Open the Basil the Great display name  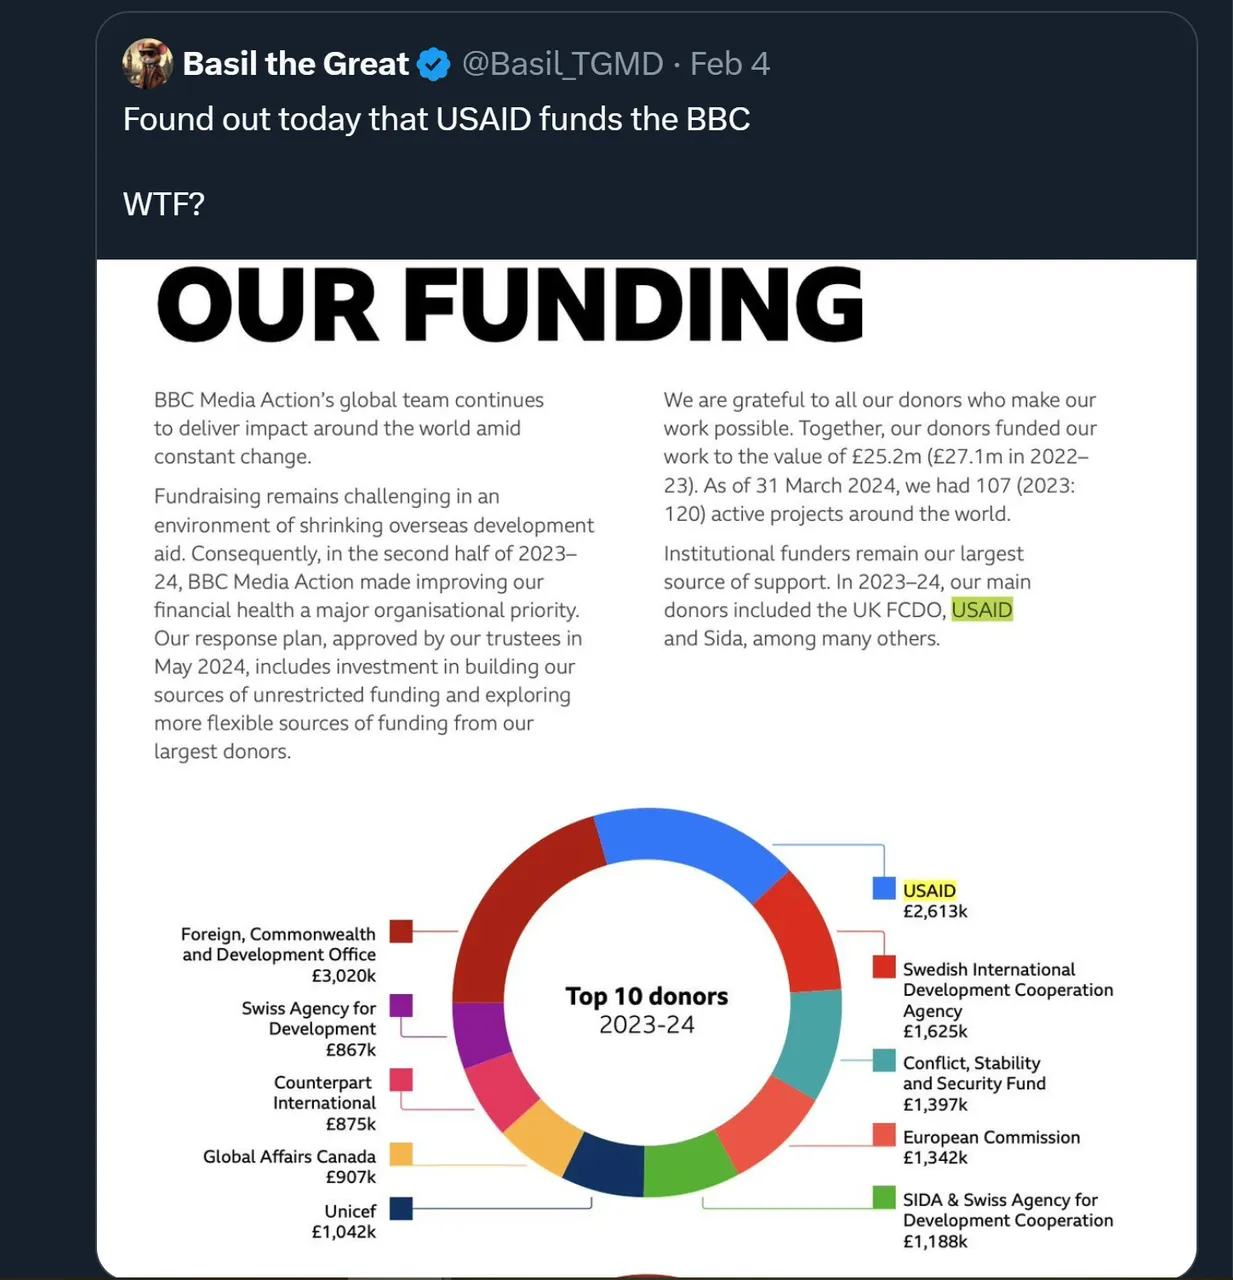(x=296, y=64)
